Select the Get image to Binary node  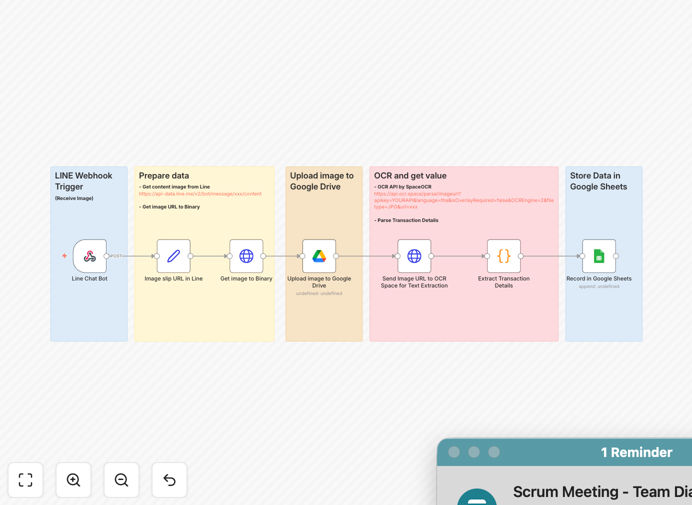246,256
